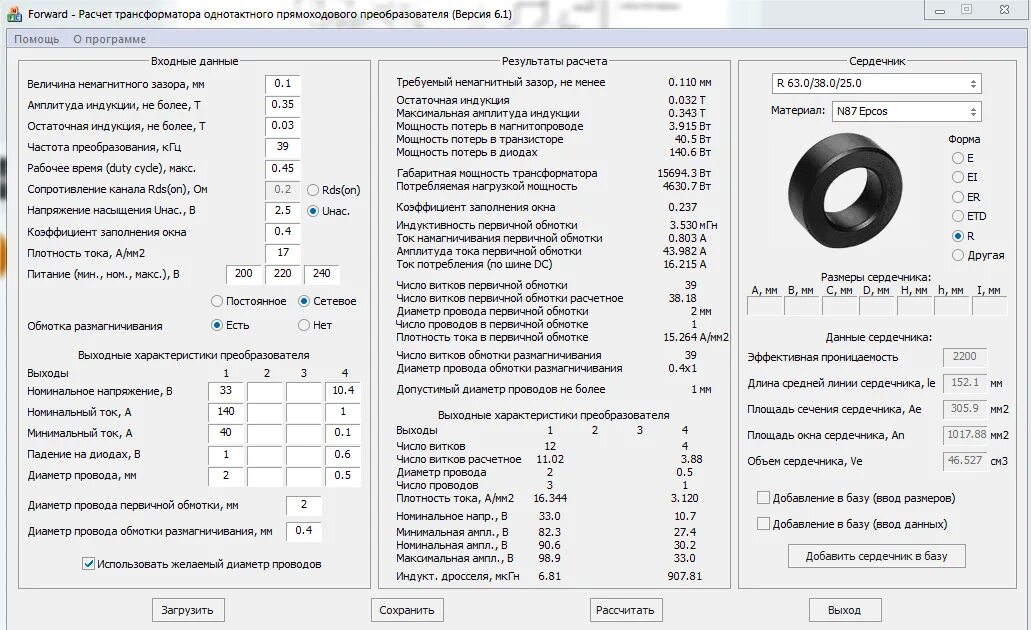Viewport: 1031px width, 630px height.
Task: Click core volume field 46.527
Action: (965, 461)
